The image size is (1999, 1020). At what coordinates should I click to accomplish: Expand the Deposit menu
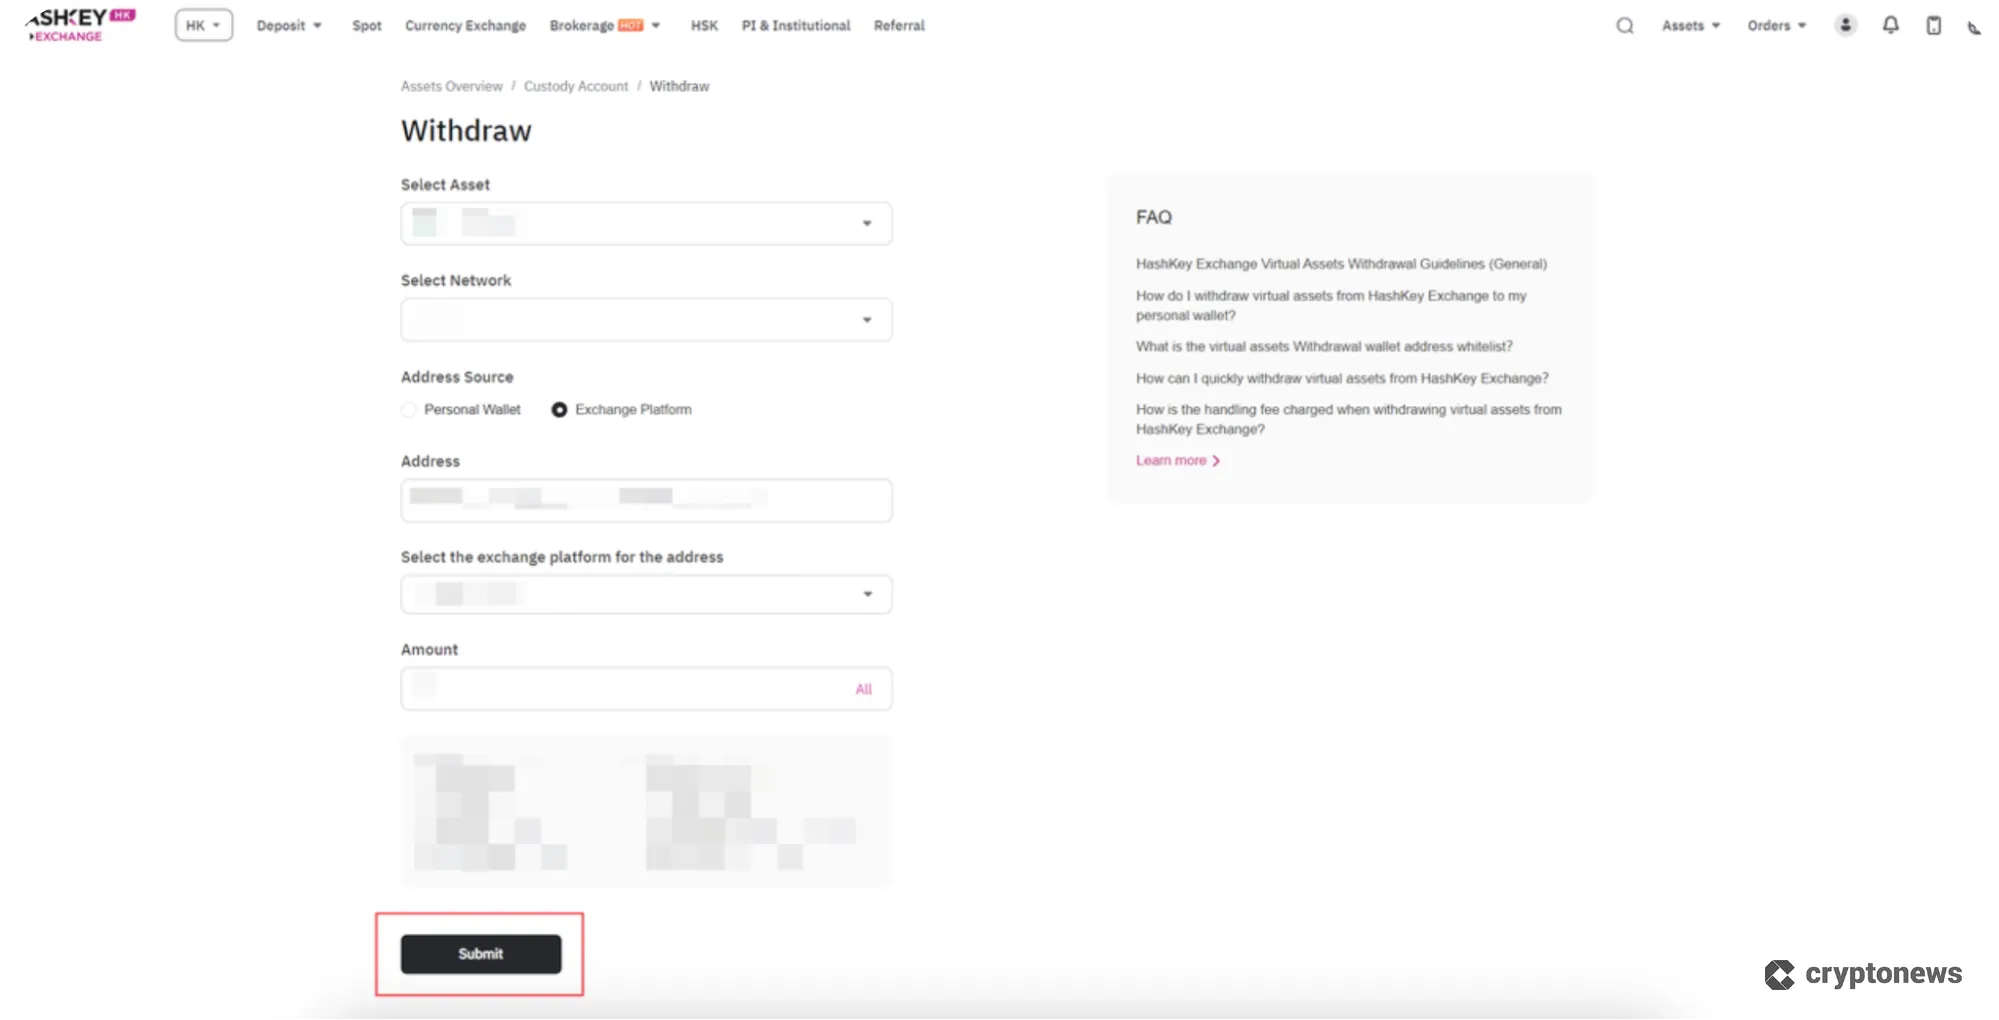click(x=288, y=26)
